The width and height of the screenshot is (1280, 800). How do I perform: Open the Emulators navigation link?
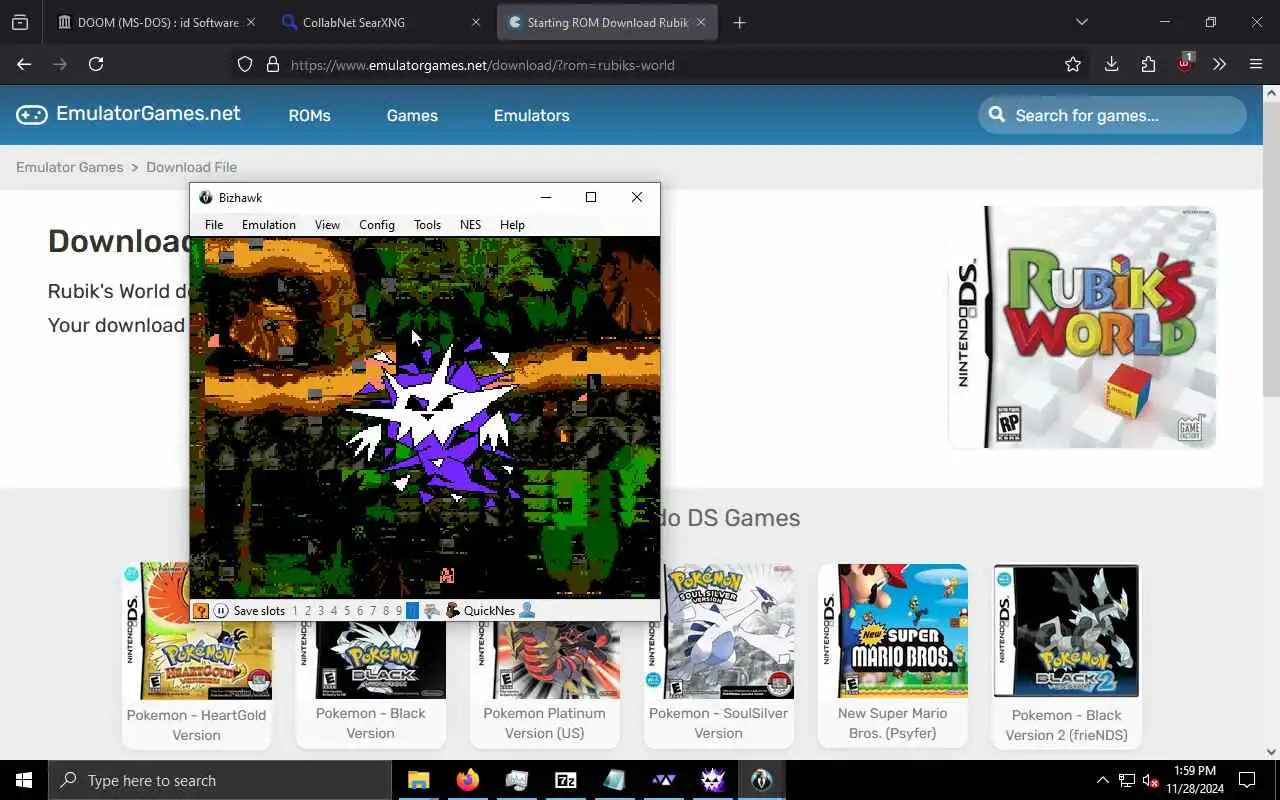coord(531,116)
